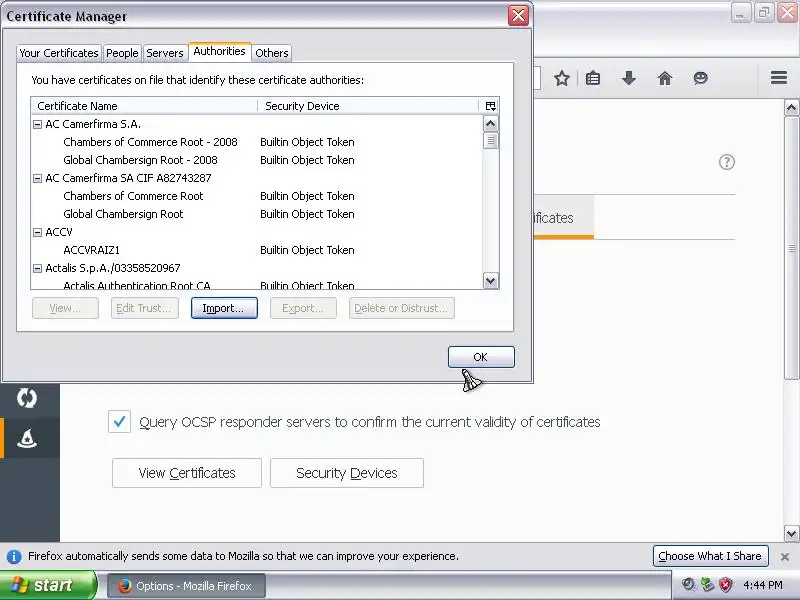Click the View Certificates button
This screenshot has width=800, height=600.
point(187,473)
